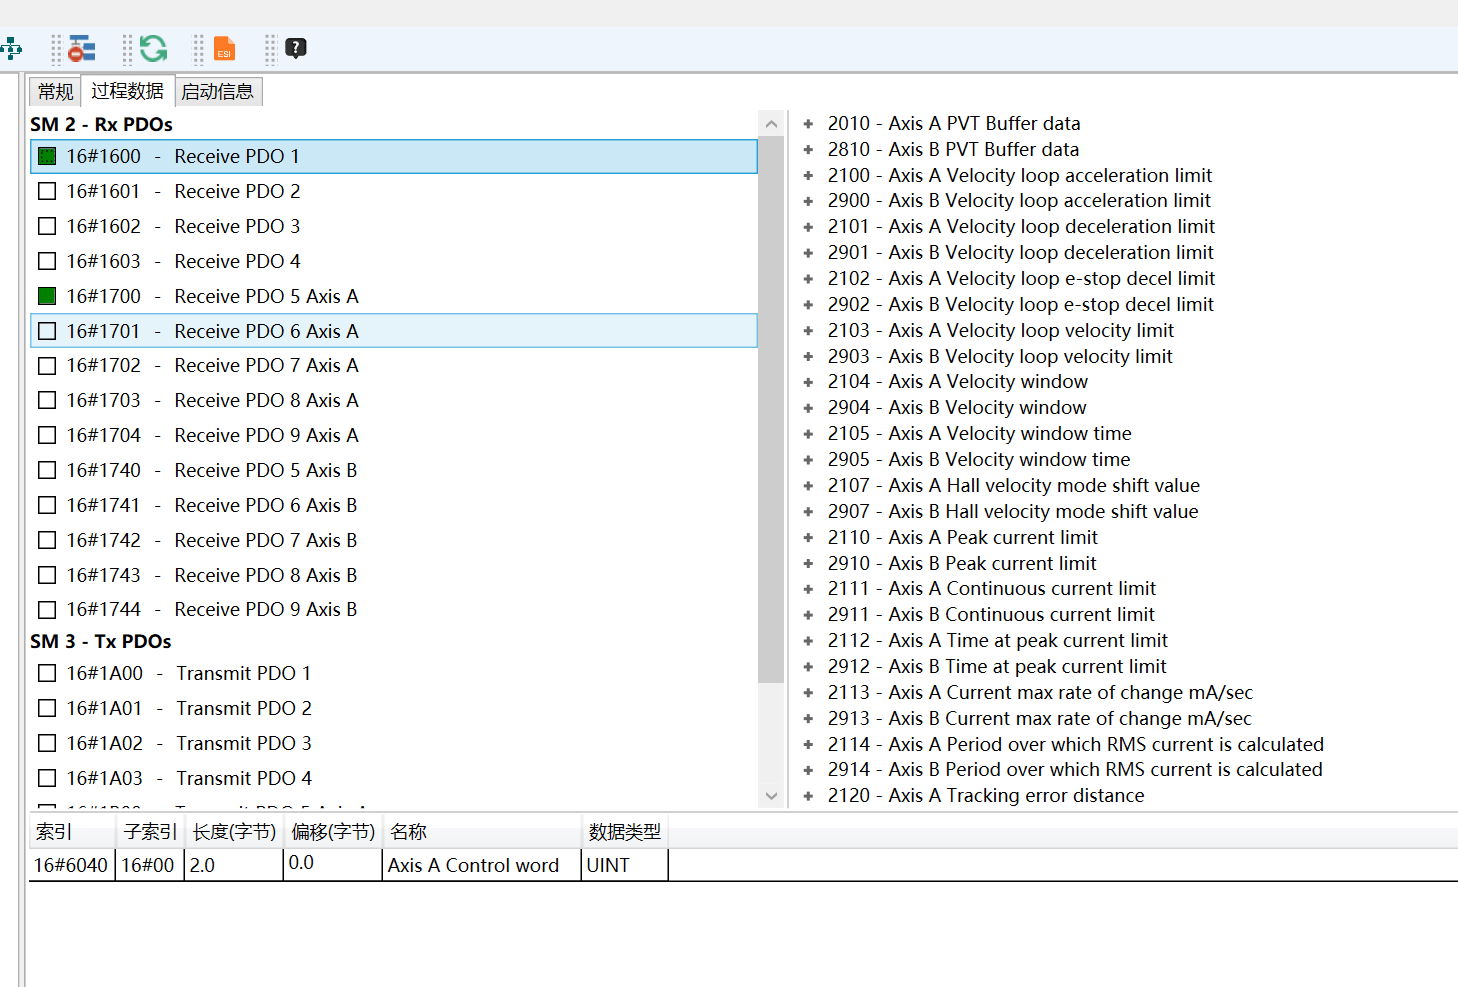Expand 2900 Axis B Velocity loop acceleration limit
This screenshot has width=1458, height=987.
click(x=808, y=201)
